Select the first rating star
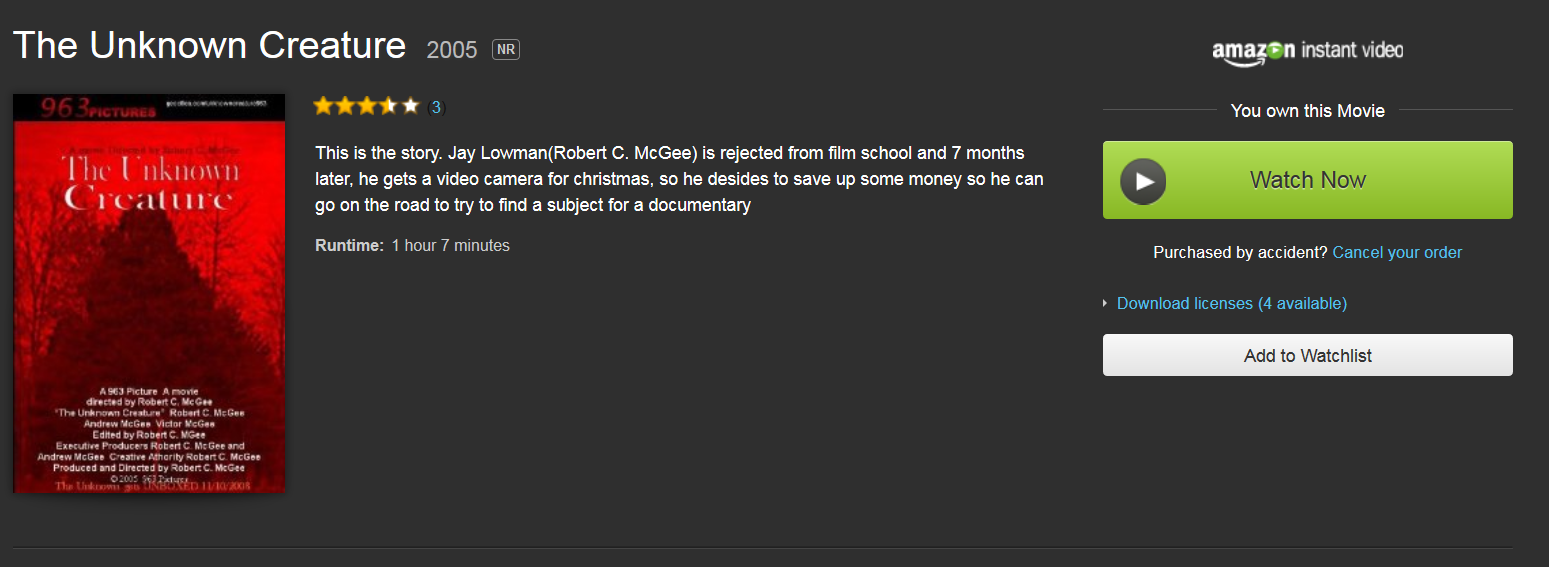This screenshot has height=567, width=1549. 323,106
